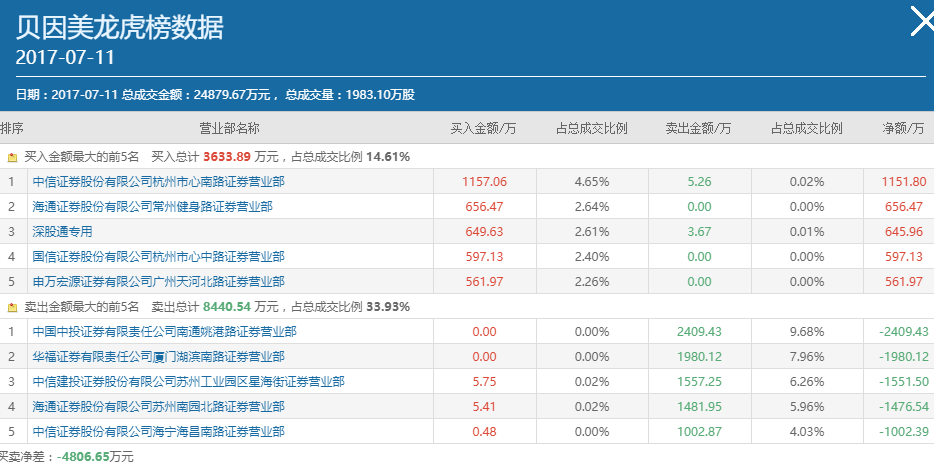Open the 深股通专用 link

coord(63,232)
